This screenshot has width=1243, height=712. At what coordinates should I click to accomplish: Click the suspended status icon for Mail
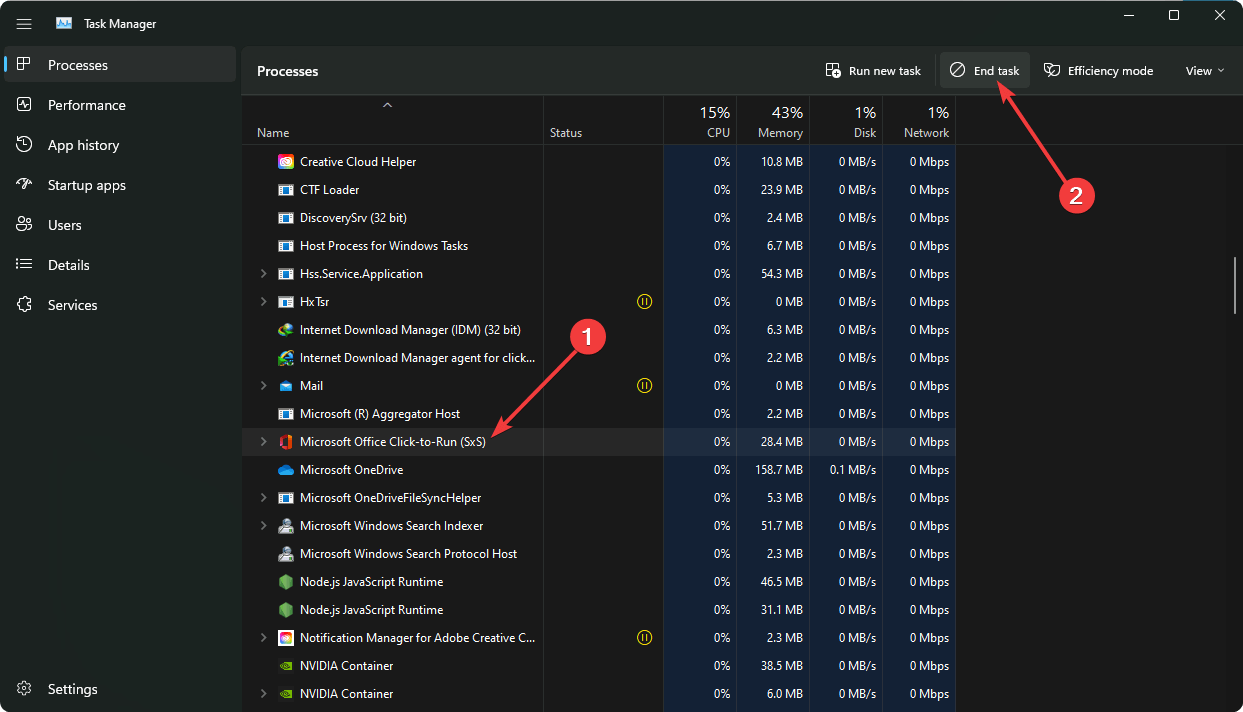point(644,386)
